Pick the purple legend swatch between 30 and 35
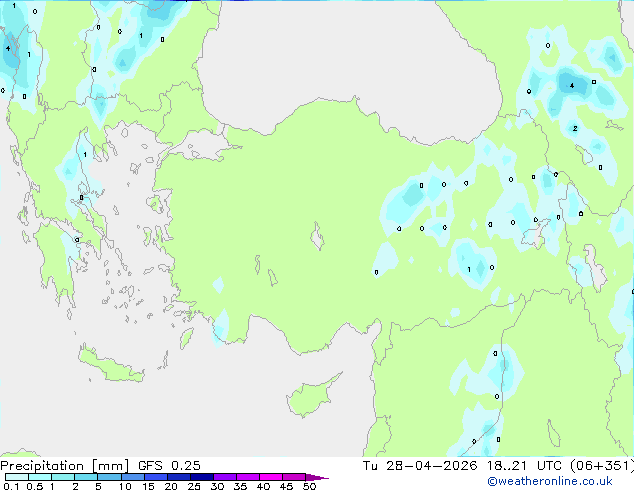The width and height of the screenshot is (634, 490). pos(228,477)
